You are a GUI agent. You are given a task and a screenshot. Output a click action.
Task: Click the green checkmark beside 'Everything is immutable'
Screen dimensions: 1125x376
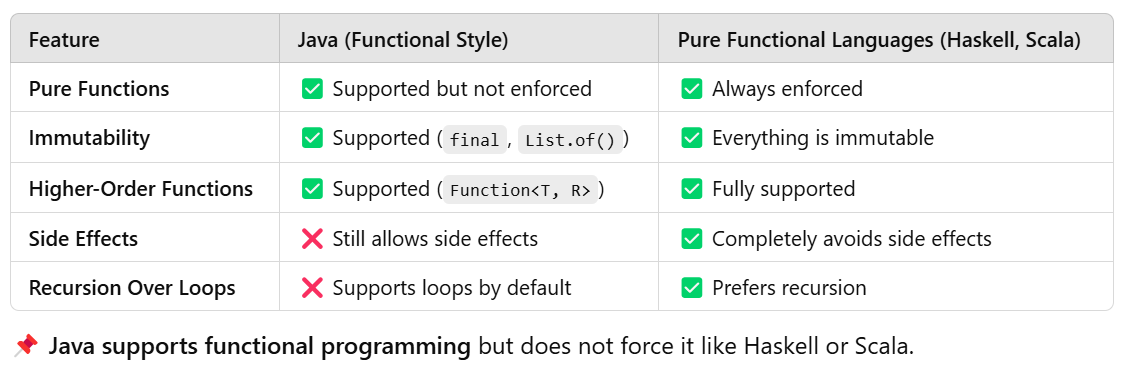(x=692, y=138)
